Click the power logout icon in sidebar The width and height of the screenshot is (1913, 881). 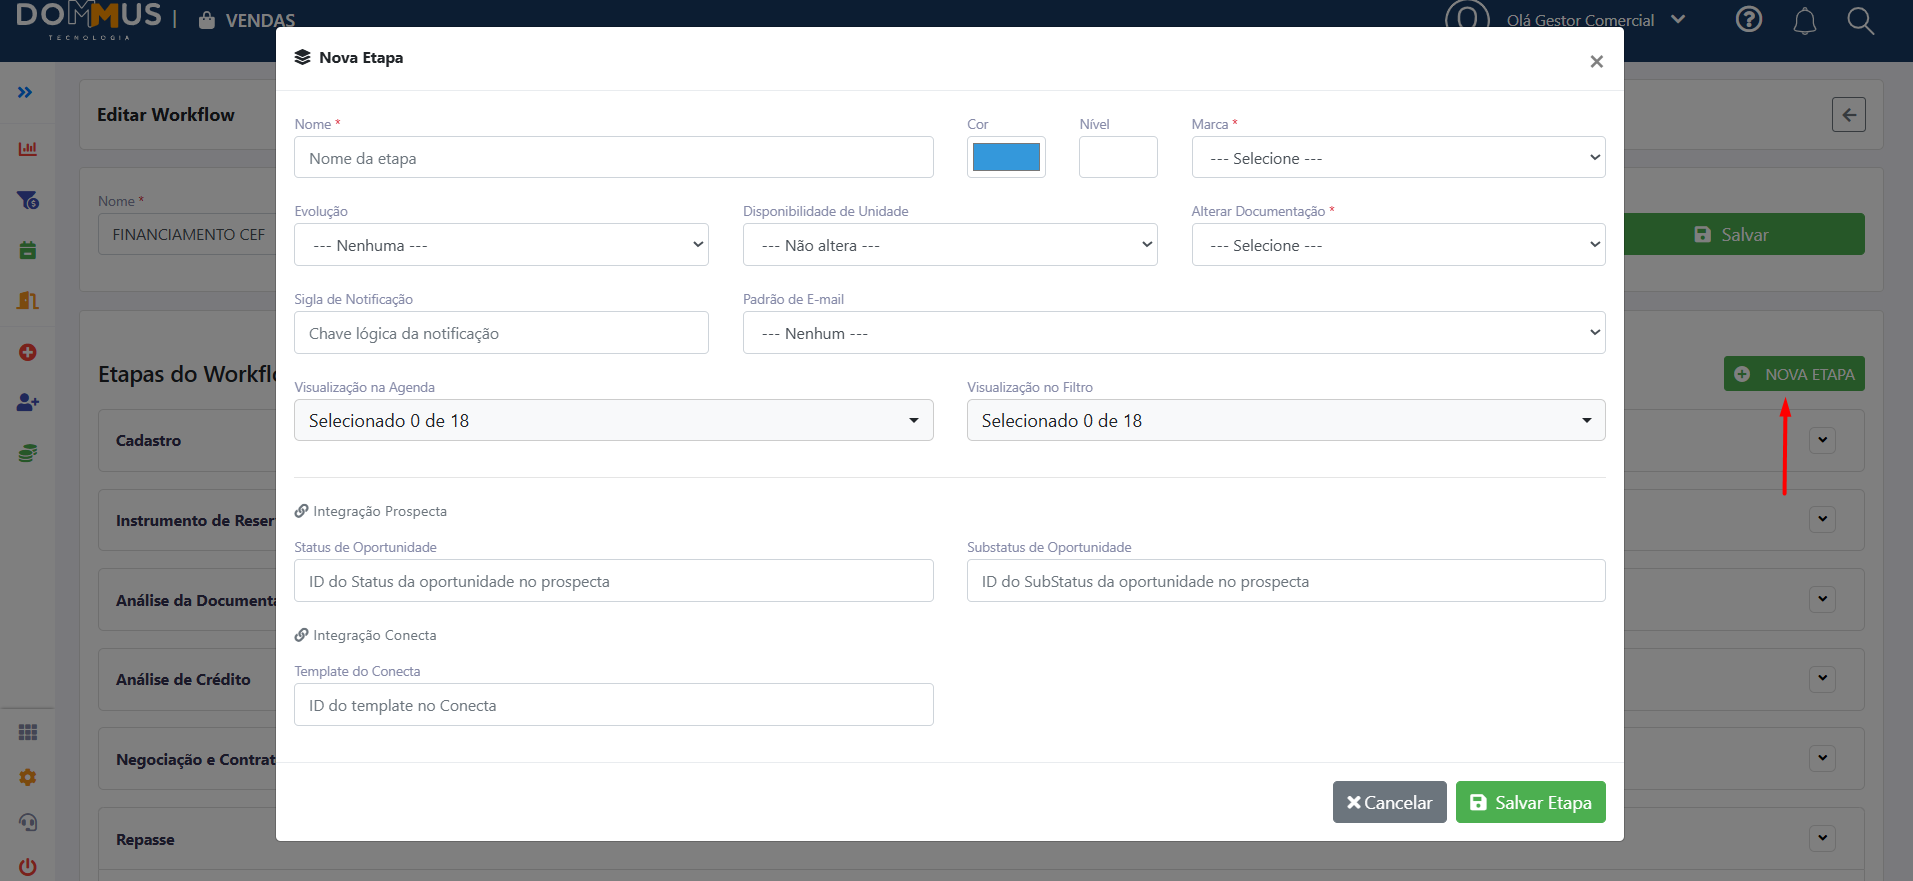click(28, 867)
